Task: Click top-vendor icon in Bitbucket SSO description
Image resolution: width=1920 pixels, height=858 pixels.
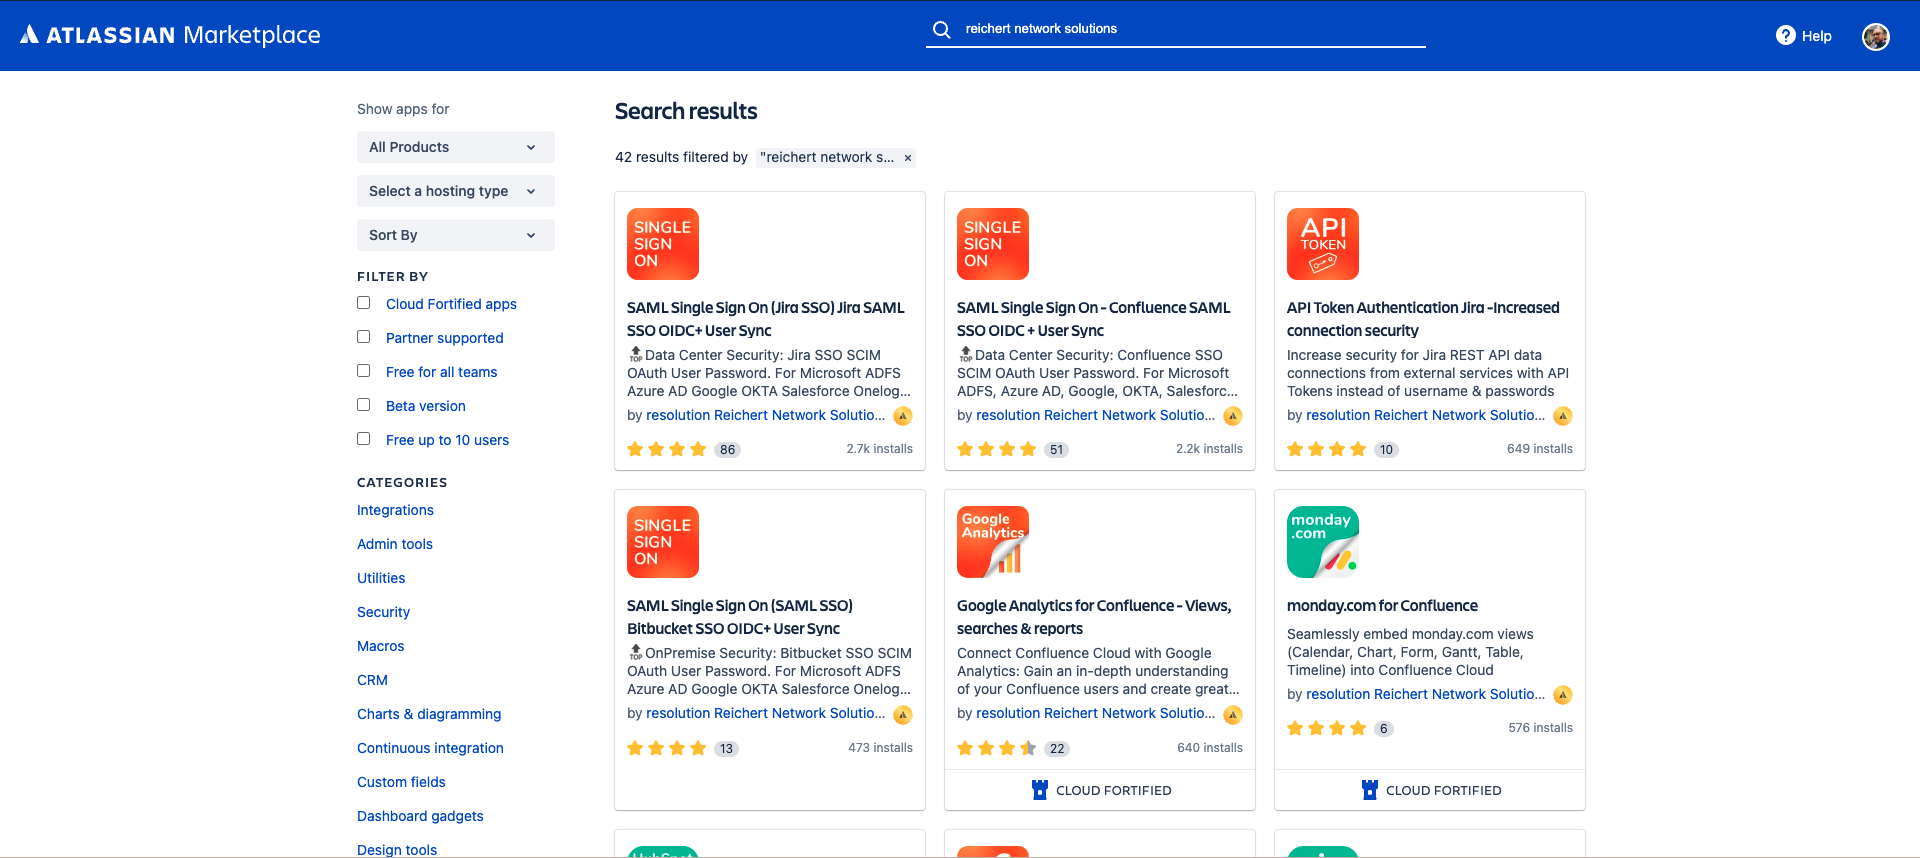Action: click(635, 652)
